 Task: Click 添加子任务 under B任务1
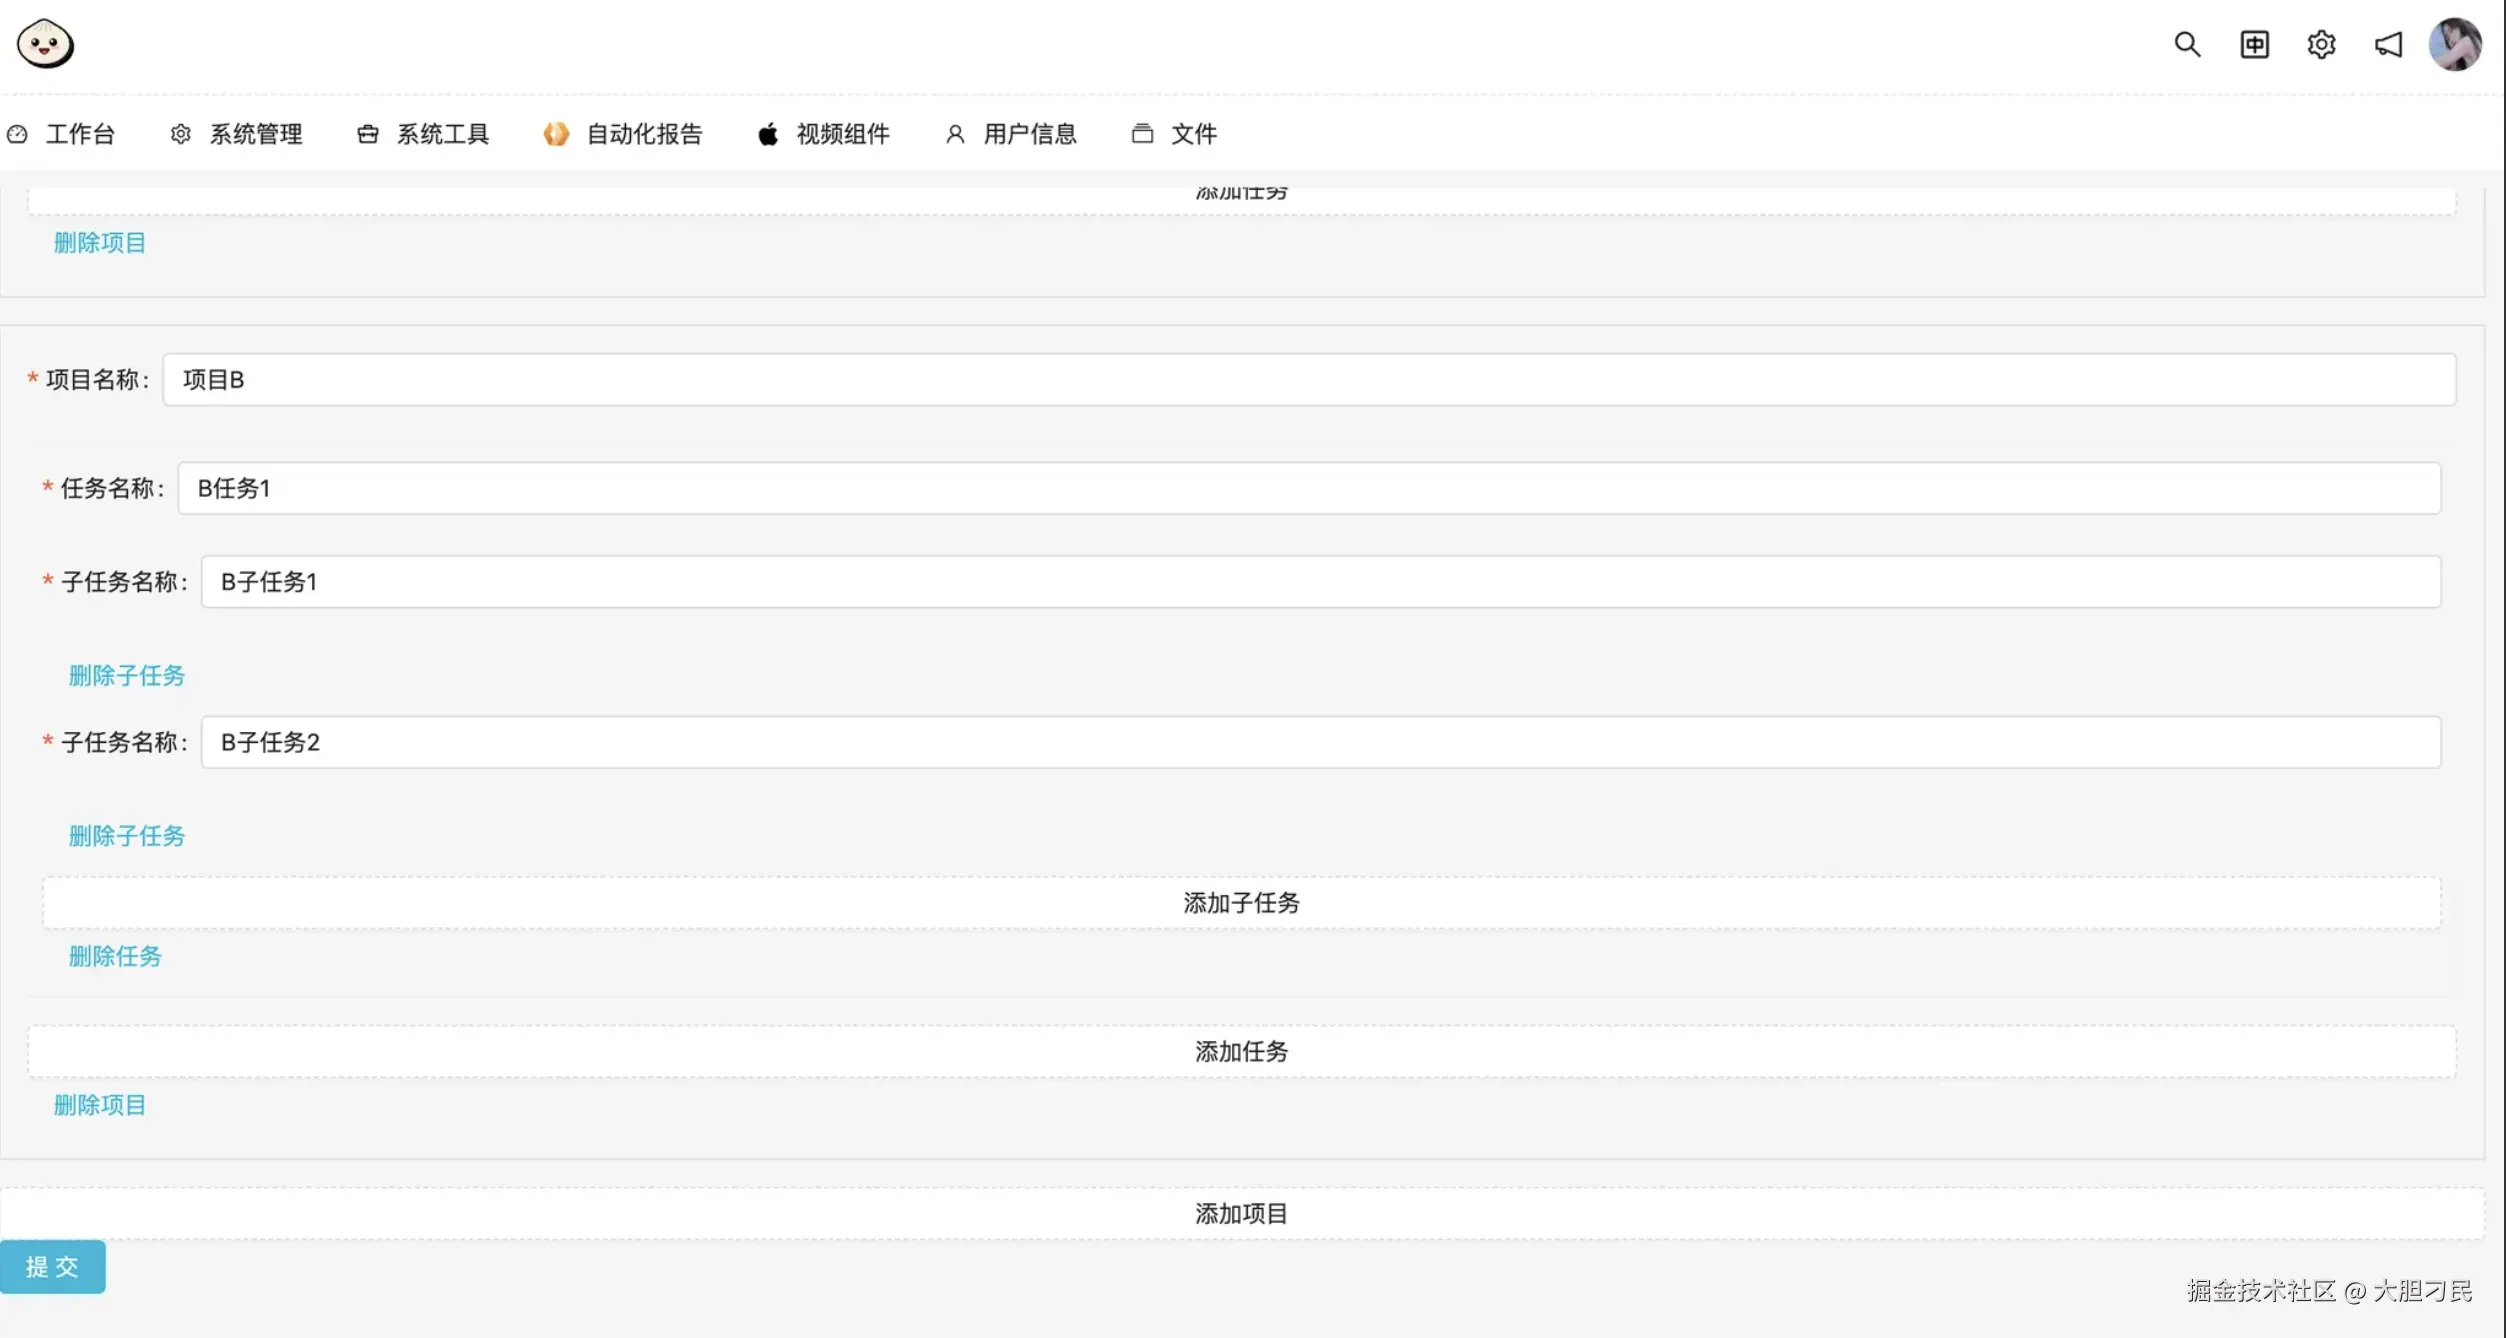click(x=1241, y=903)
